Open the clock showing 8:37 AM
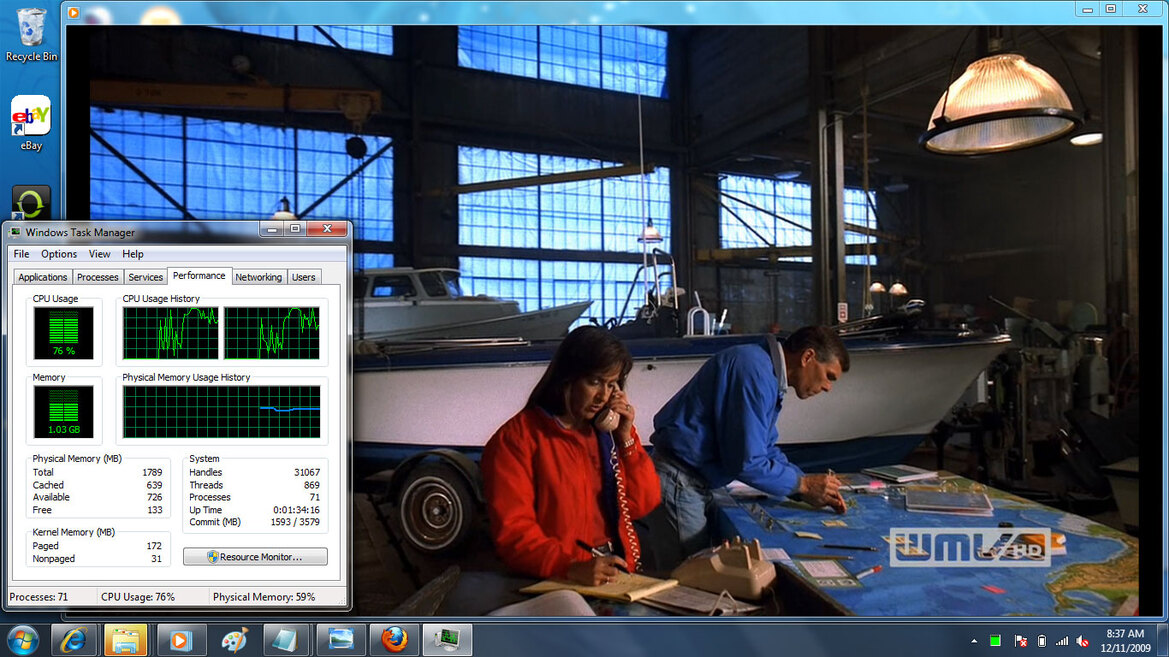Screen dimensions: 1169x657 (1125, 641)
